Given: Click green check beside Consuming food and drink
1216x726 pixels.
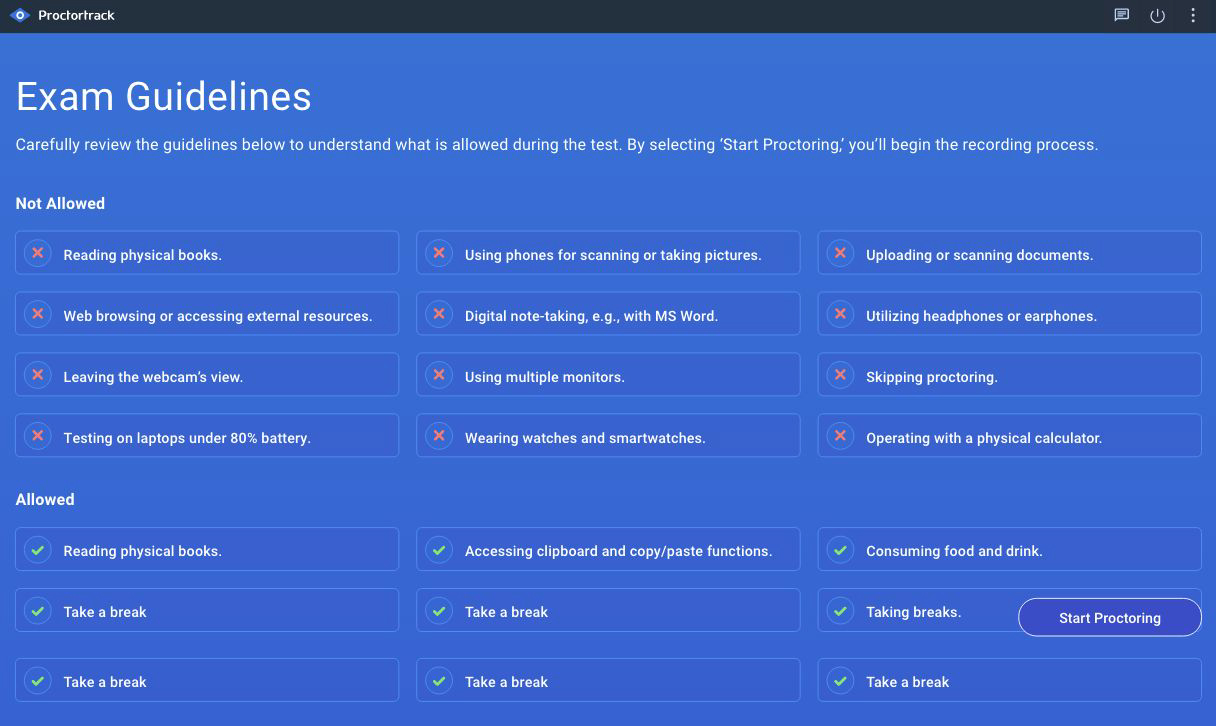Looking at the screenshot, I should [840, 550].
